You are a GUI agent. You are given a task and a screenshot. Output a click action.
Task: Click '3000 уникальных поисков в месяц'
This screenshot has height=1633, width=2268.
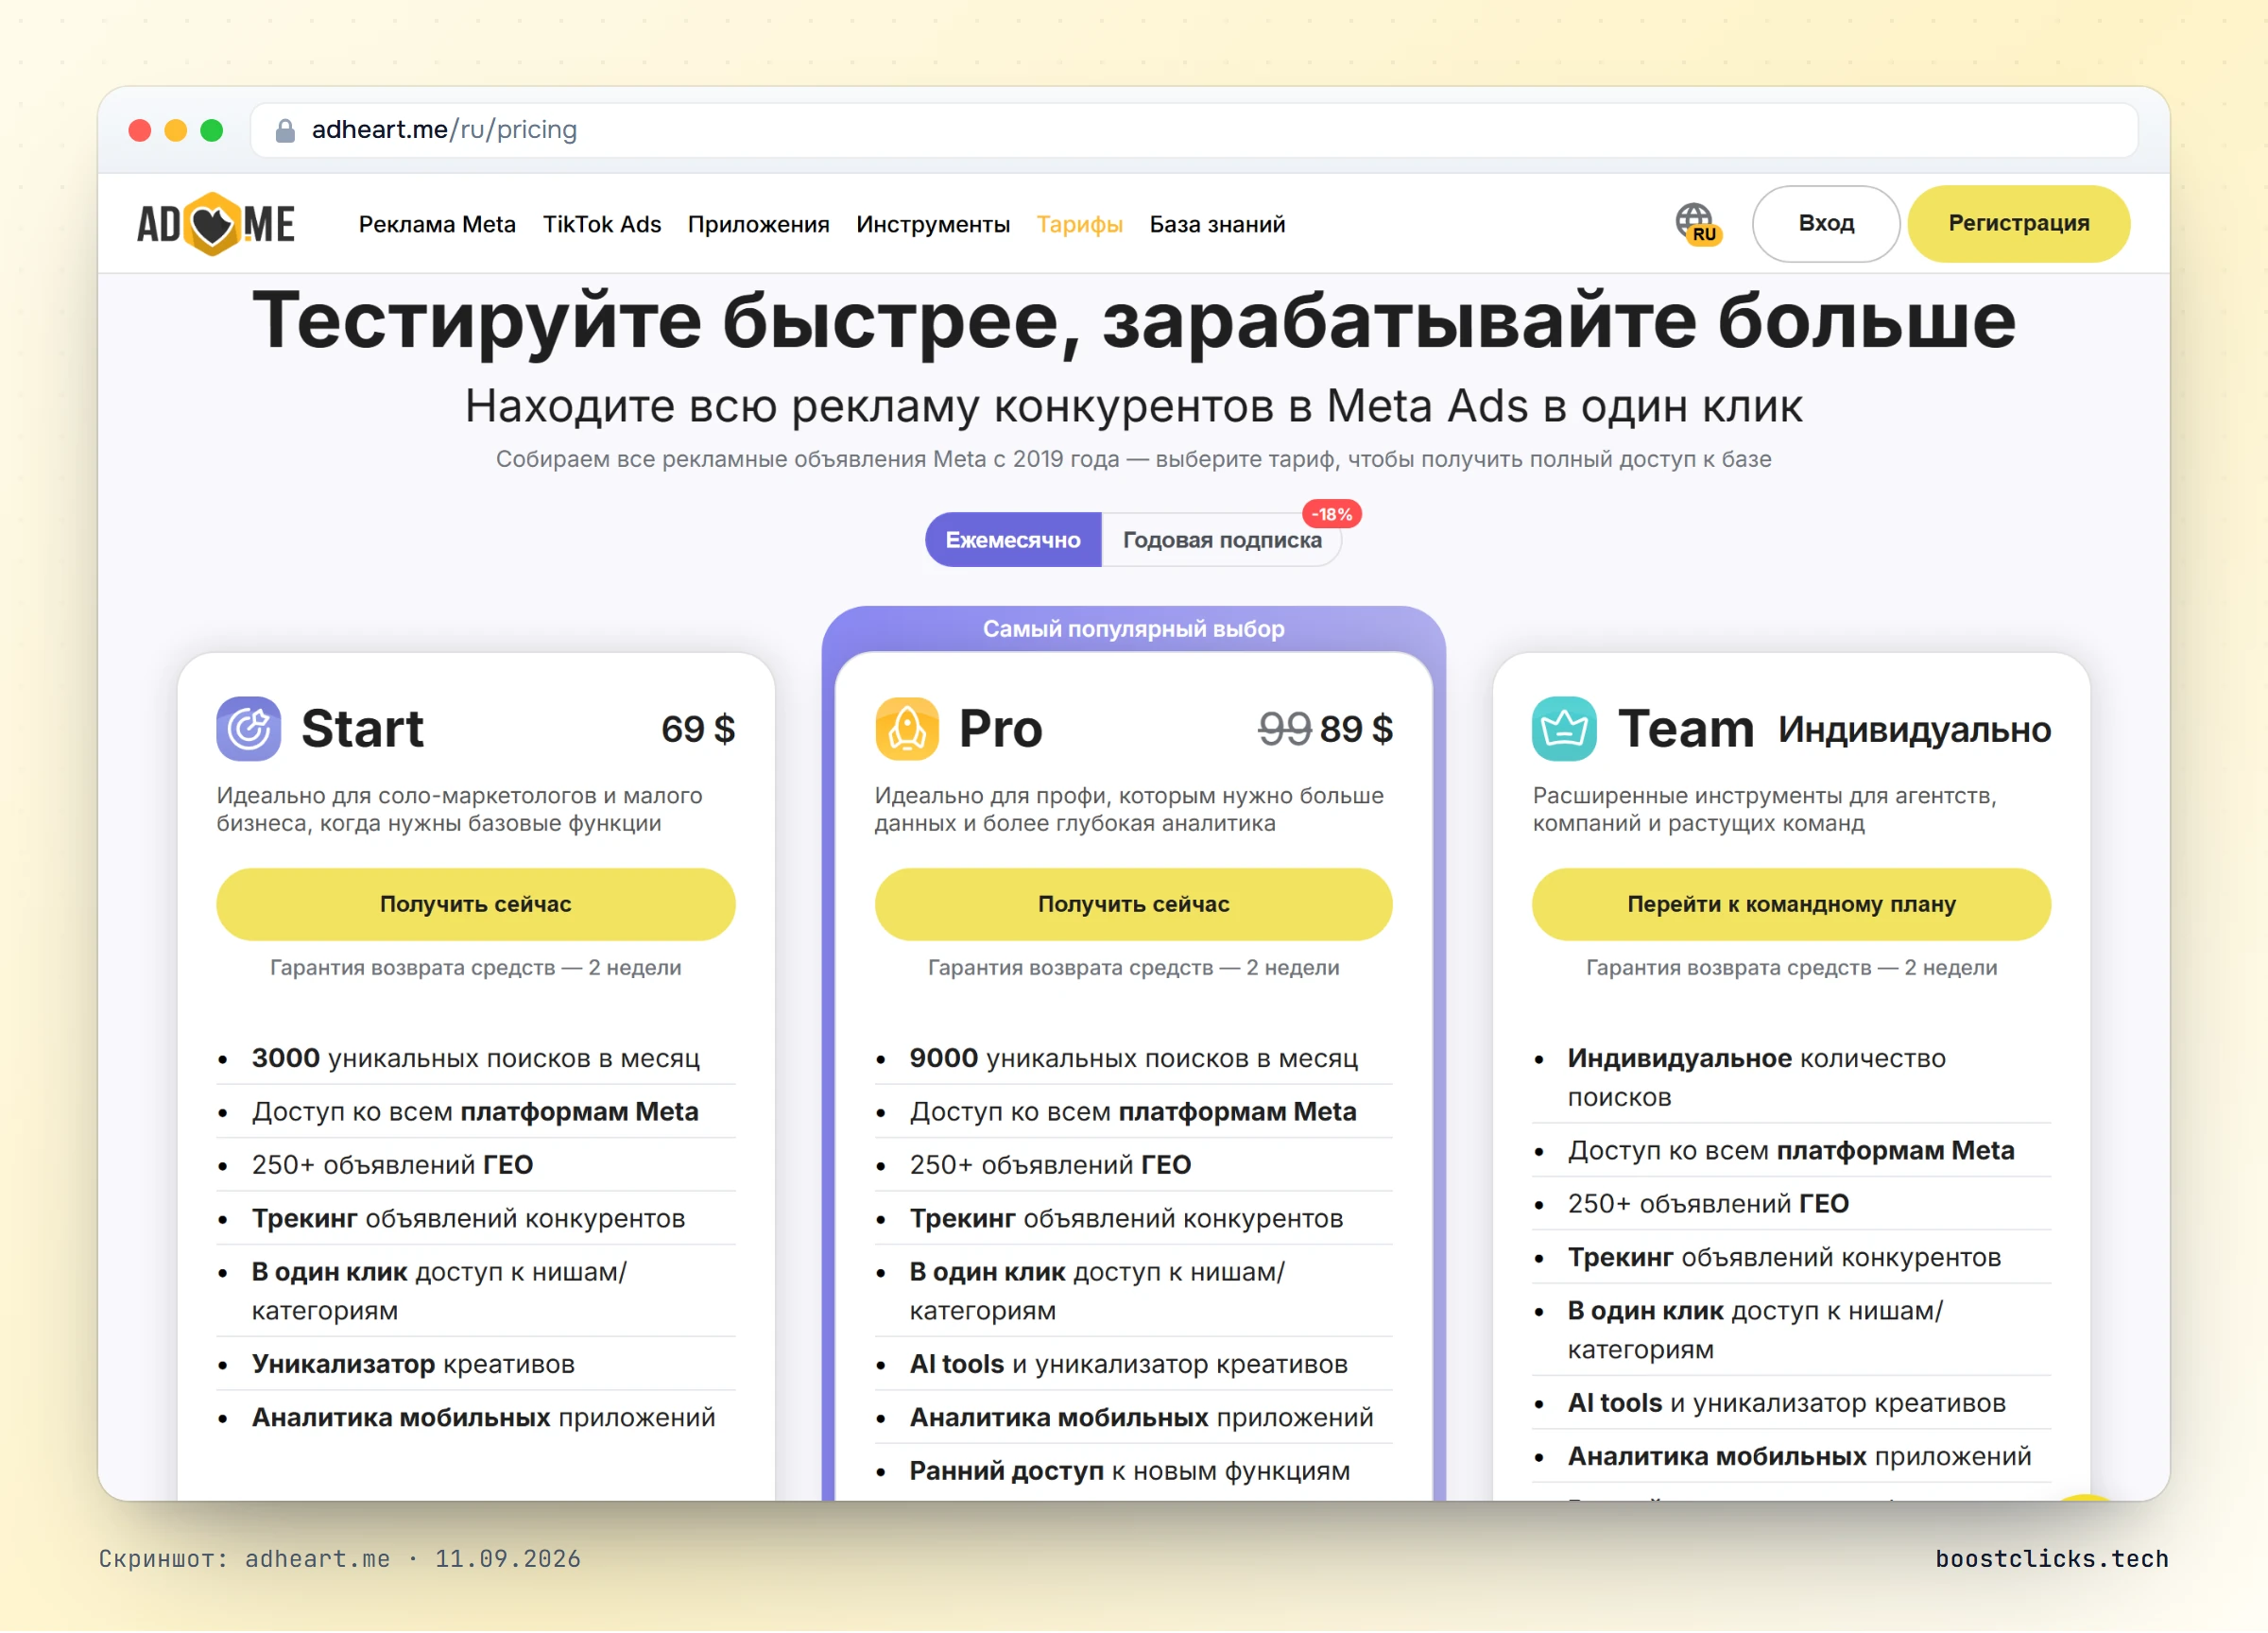[476, 1058]
